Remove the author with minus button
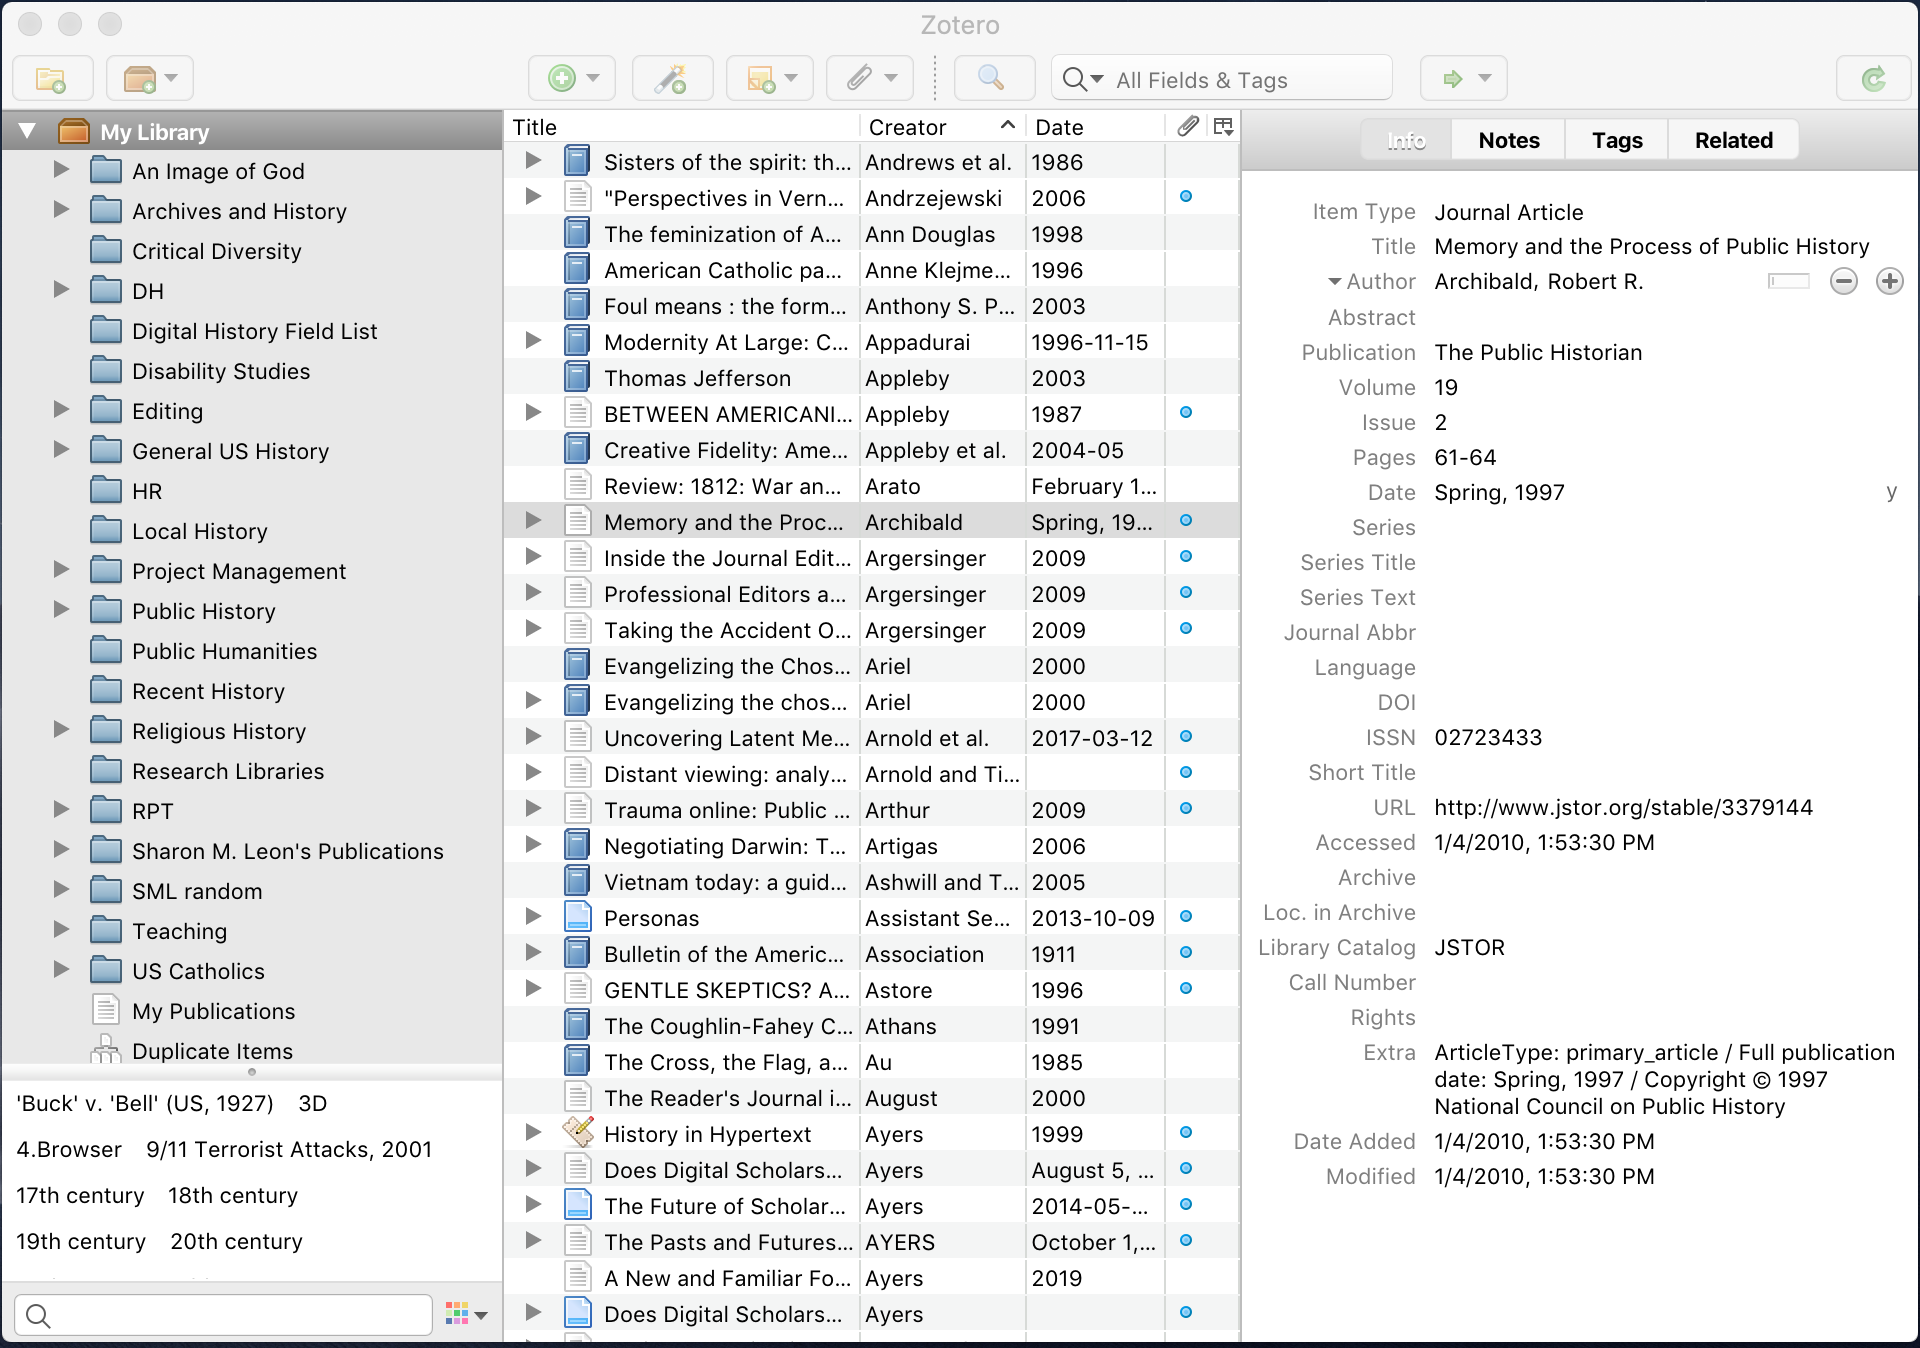Image resolution: width=1920 pixels, height=1348 pixels. point(1843,282)
